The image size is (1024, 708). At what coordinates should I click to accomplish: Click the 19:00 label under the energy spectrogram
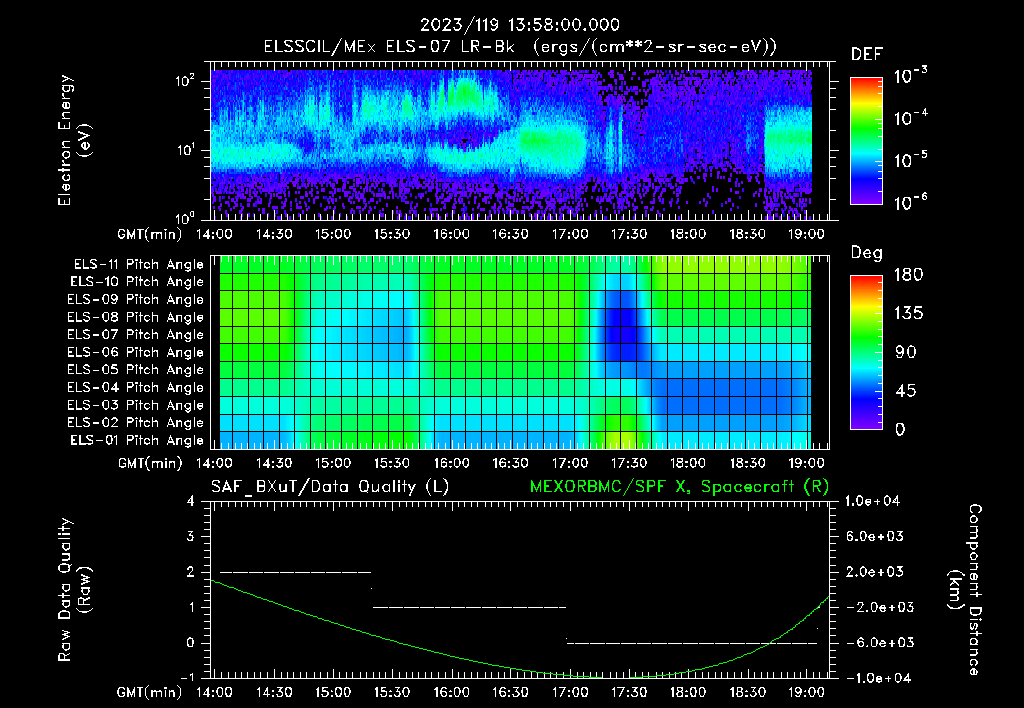[x=806, y=234]
